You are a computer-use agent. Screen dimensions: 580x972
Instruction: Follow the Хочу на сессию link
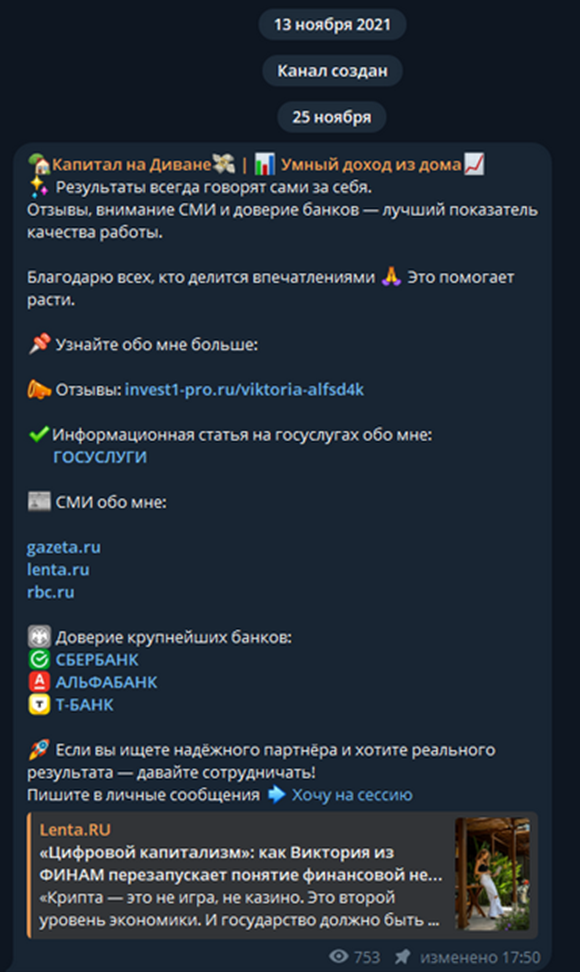click(352, 795)
